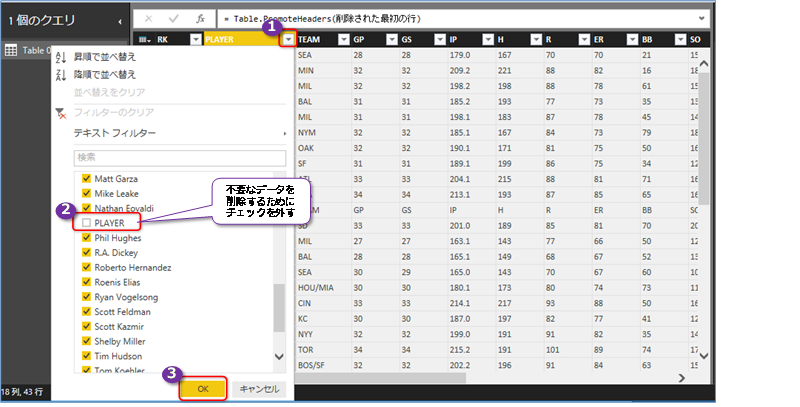Open PLAYER column filter dropdown
Viewport: 800px width, 407px height.
pyautogui.click(x=289, y=39)
